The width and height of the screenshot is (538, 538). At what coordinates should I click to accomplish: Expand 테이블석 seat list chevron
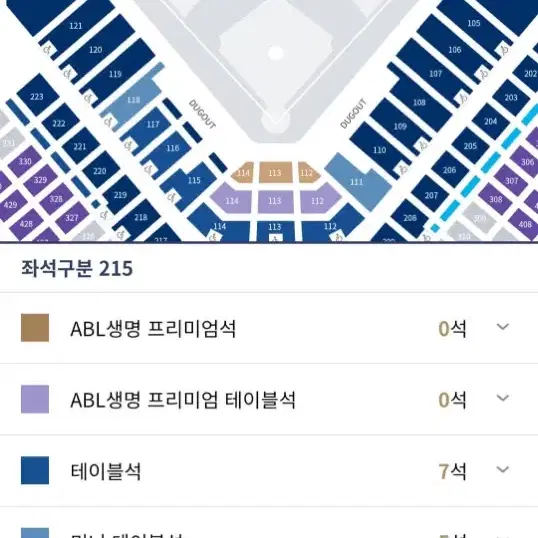pyautogui.click(x=503, y=469)
